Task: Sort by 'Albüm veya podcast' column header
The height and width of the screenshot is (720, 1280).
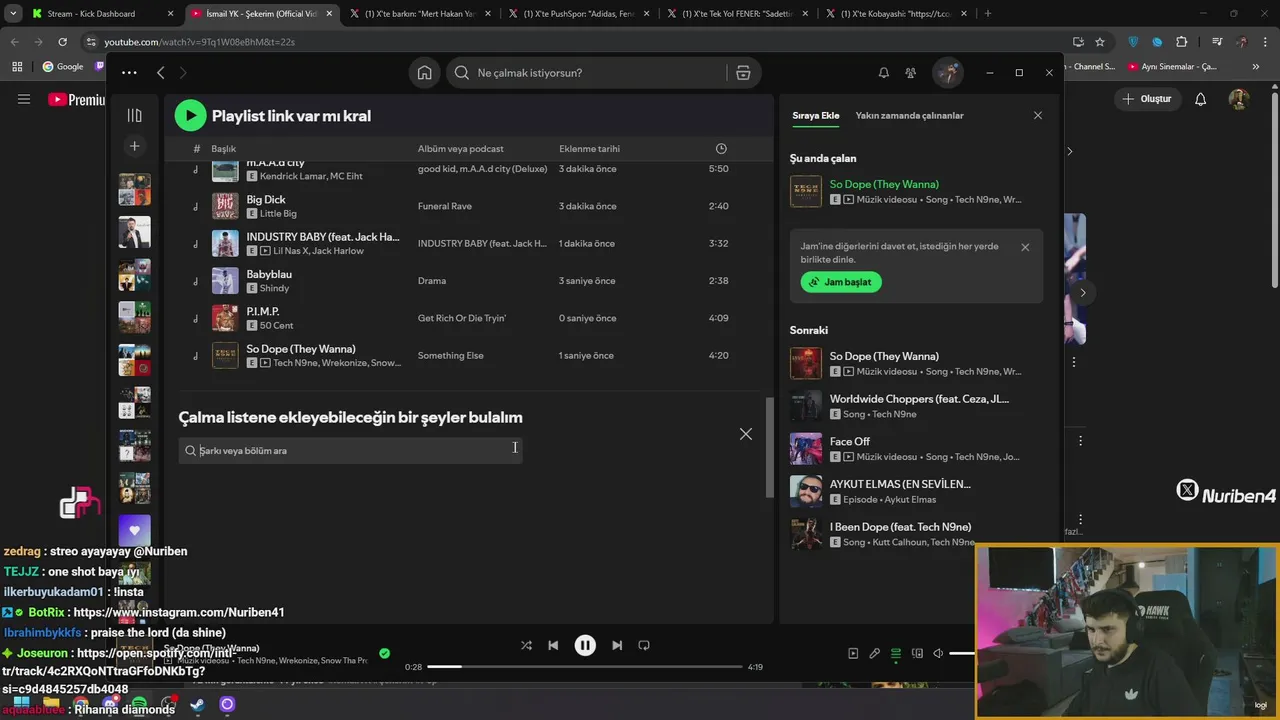Action: (x=461, y=149)
